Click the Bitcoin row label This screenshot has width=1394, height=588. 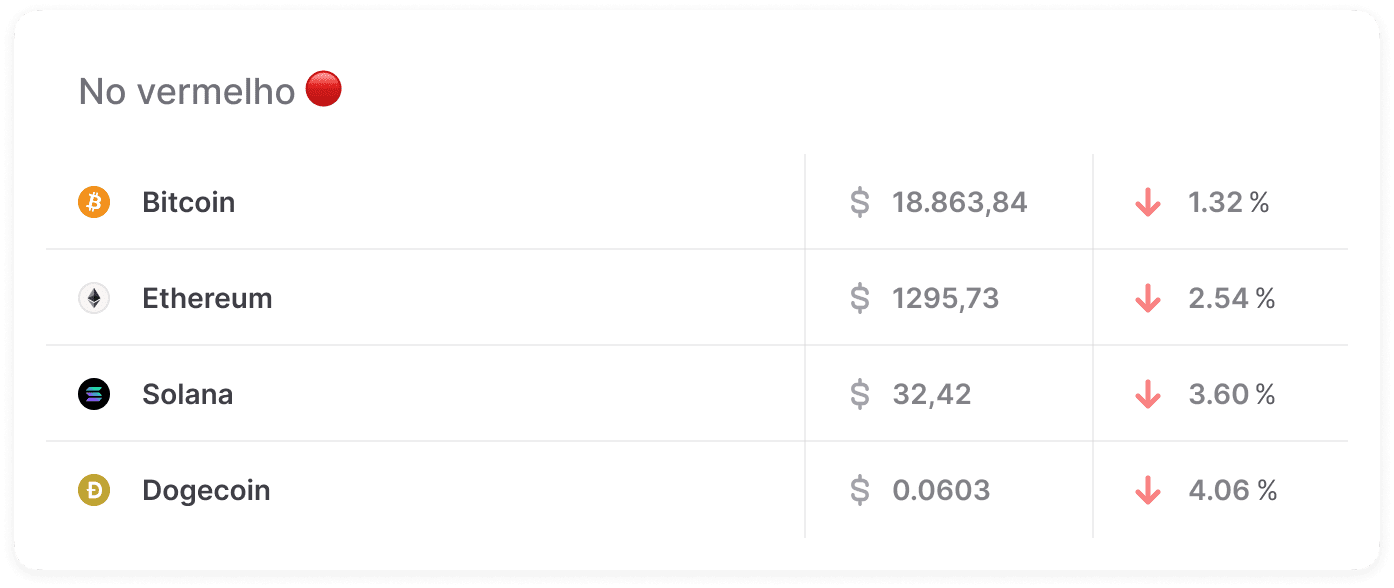click(189, 202)
